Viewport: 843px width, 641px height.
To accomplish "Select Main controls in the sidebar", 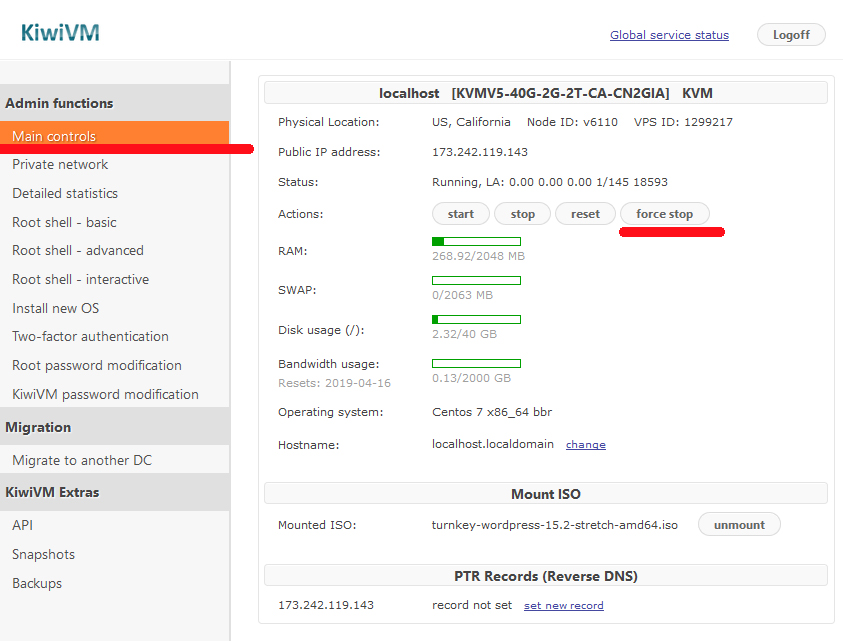I will coord(54,136).
